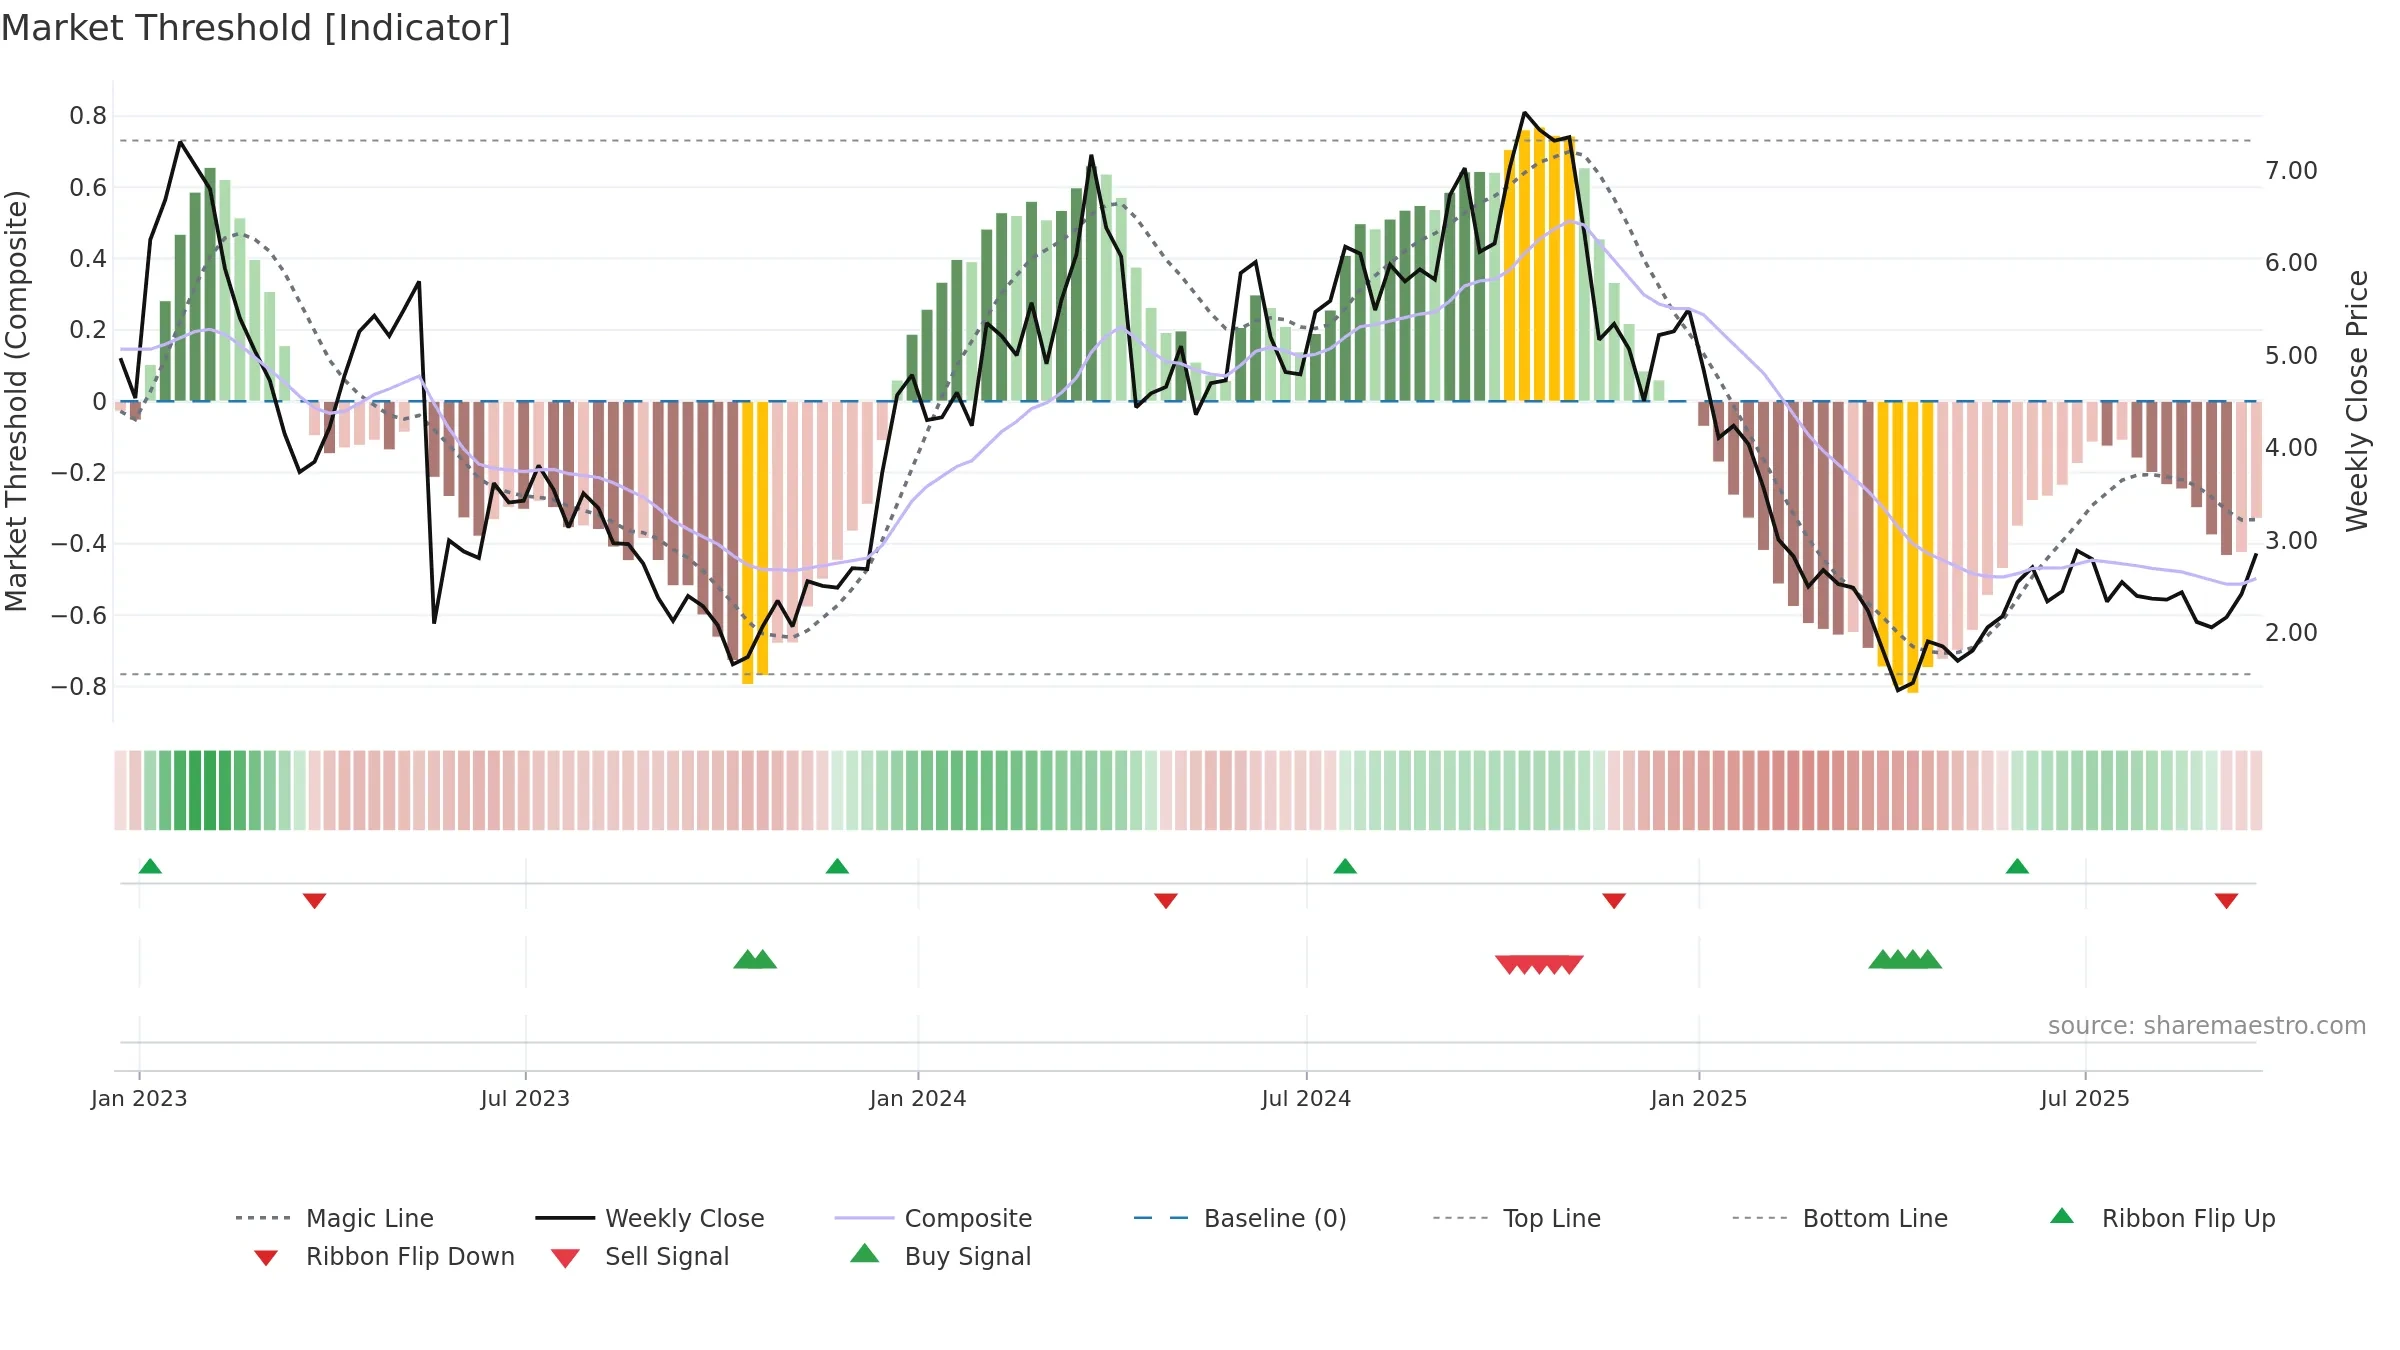The width and height of the screenshot is (2400, 1350).
Task: Click the Jan 2025 x-axis label
Action: (x=1699, y=1098)
